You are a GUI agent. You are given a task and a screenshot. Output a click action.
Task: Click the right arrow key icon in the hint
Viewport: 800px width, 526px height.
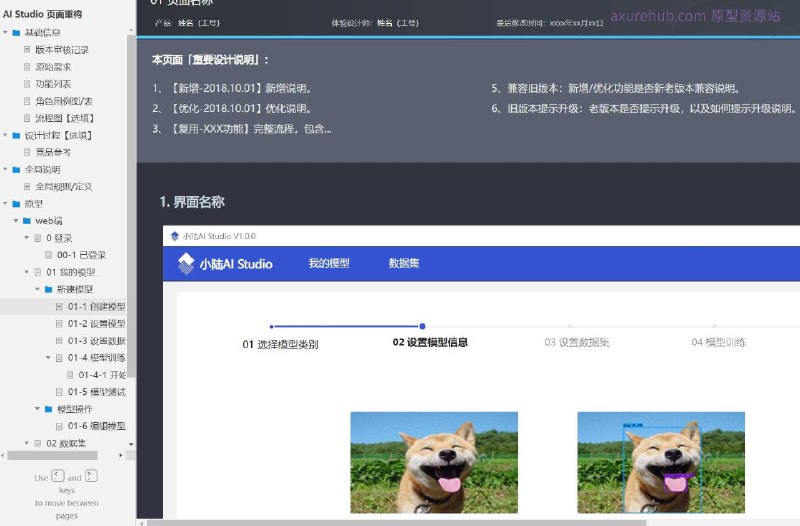click(91, 476)
